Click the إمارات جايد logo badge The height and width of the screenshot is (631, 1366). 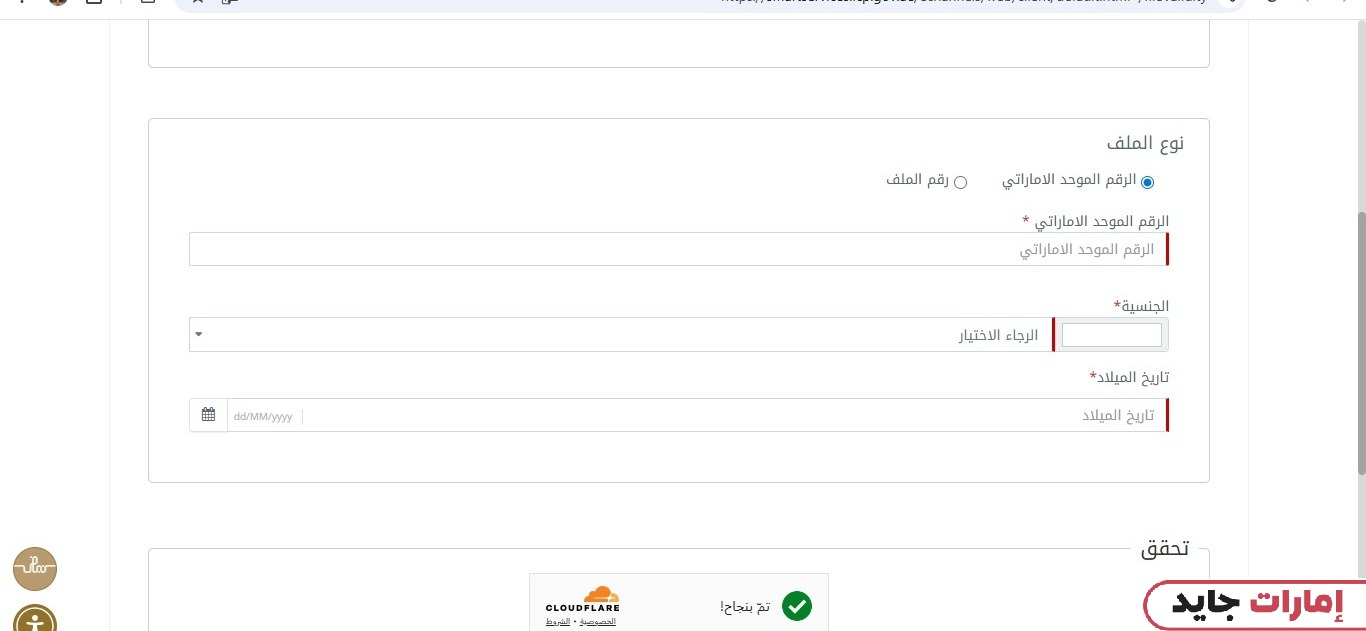[1255, 604]
